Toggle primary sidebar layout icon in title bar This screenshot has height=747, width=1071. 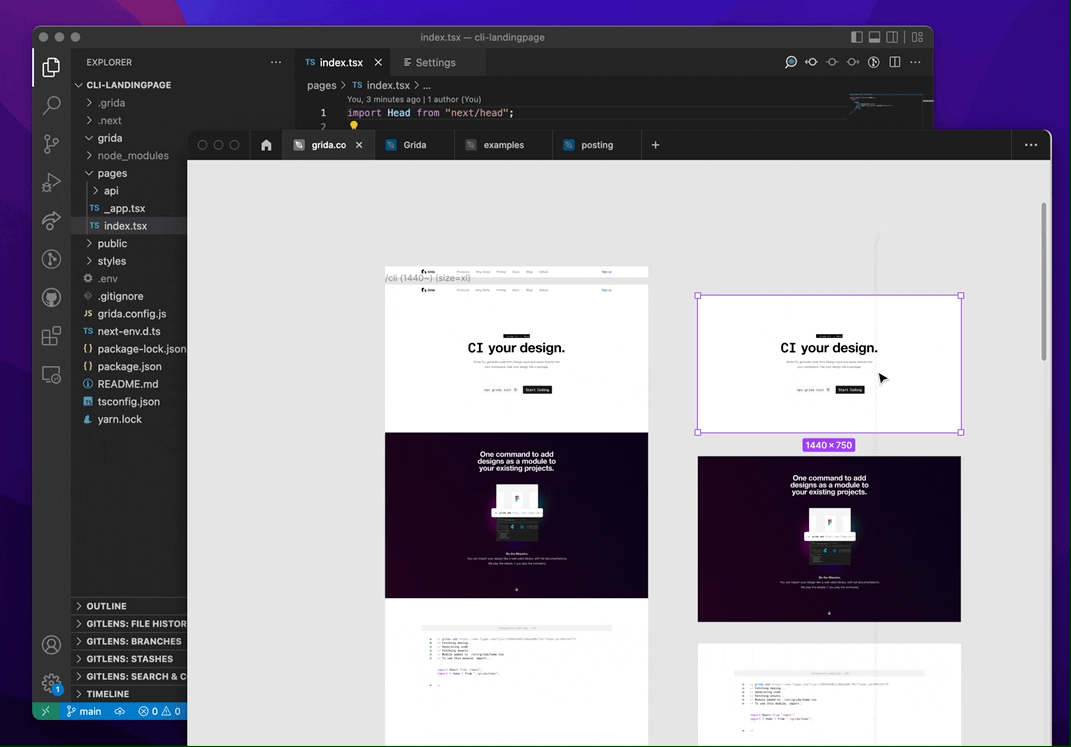coord(857,37)
